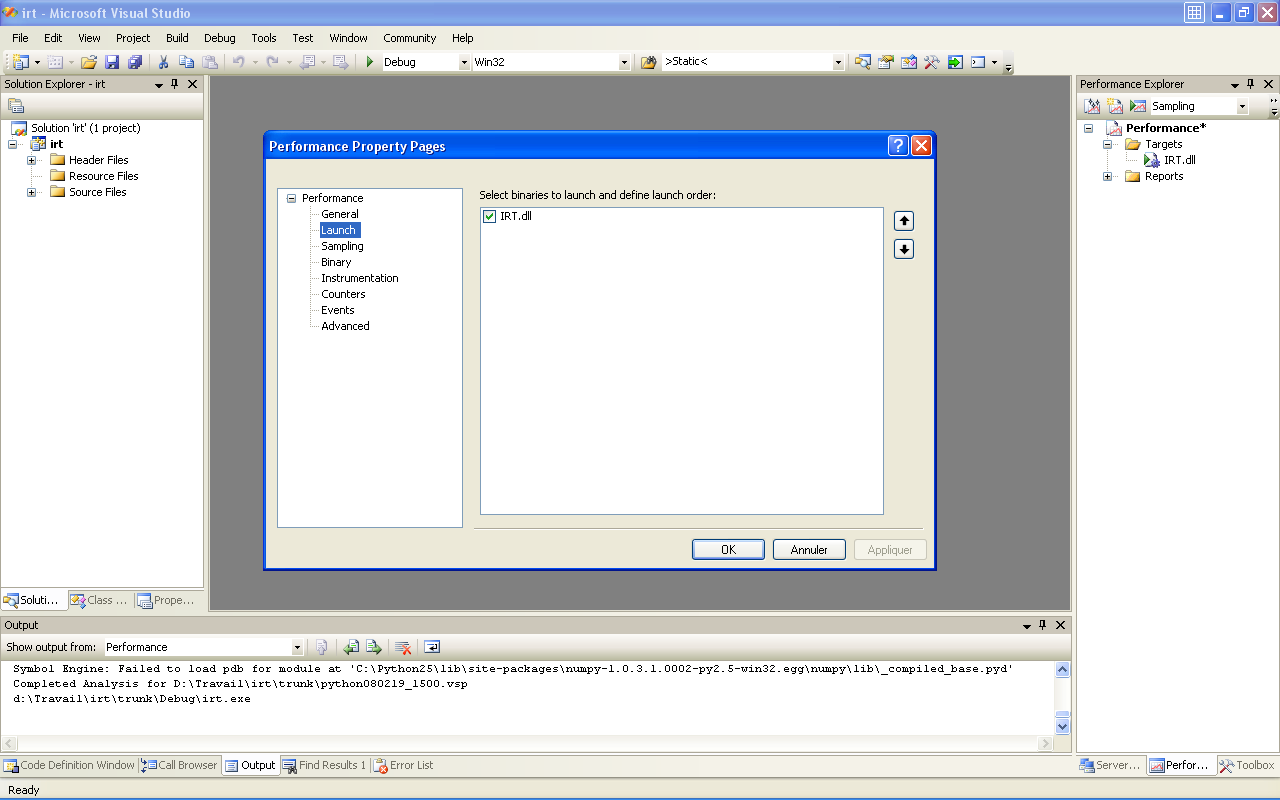Toggle auto-hide pin on Output panel
This screenshot has width=1280, height=800.
point(1043,625)
